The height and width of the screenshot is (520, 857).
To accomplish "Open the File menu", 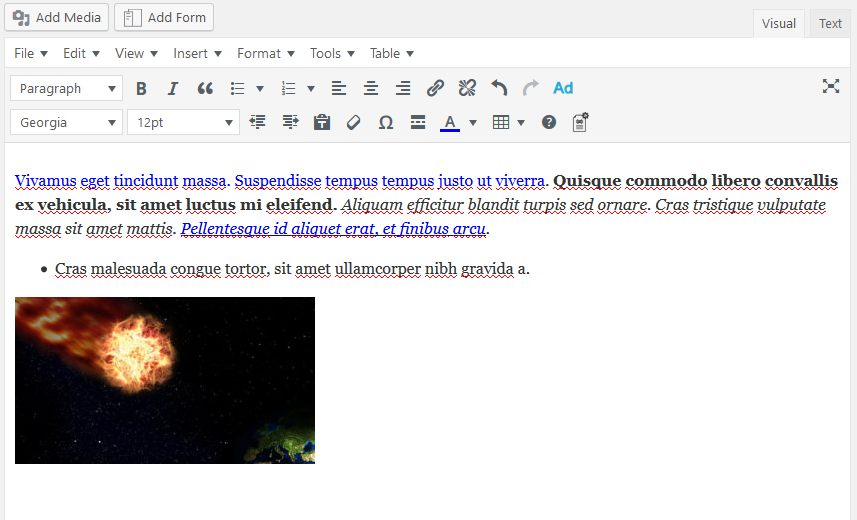I will coord(31,54).
